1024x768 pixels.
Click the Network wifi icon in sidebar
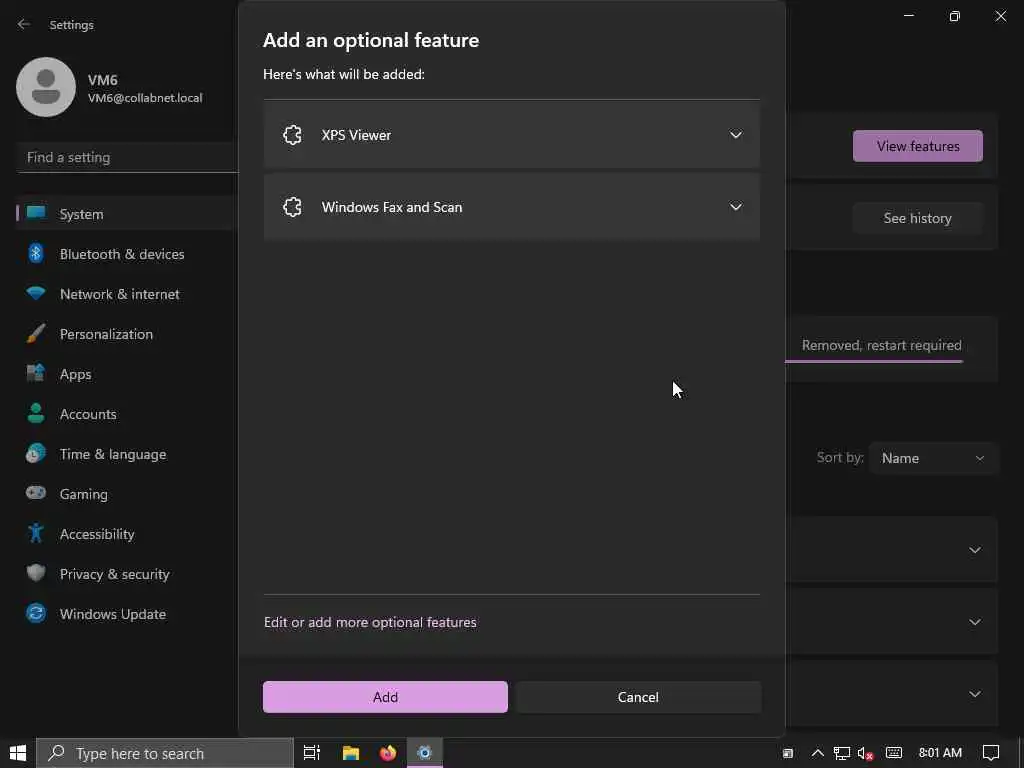[x=36, y=293]
